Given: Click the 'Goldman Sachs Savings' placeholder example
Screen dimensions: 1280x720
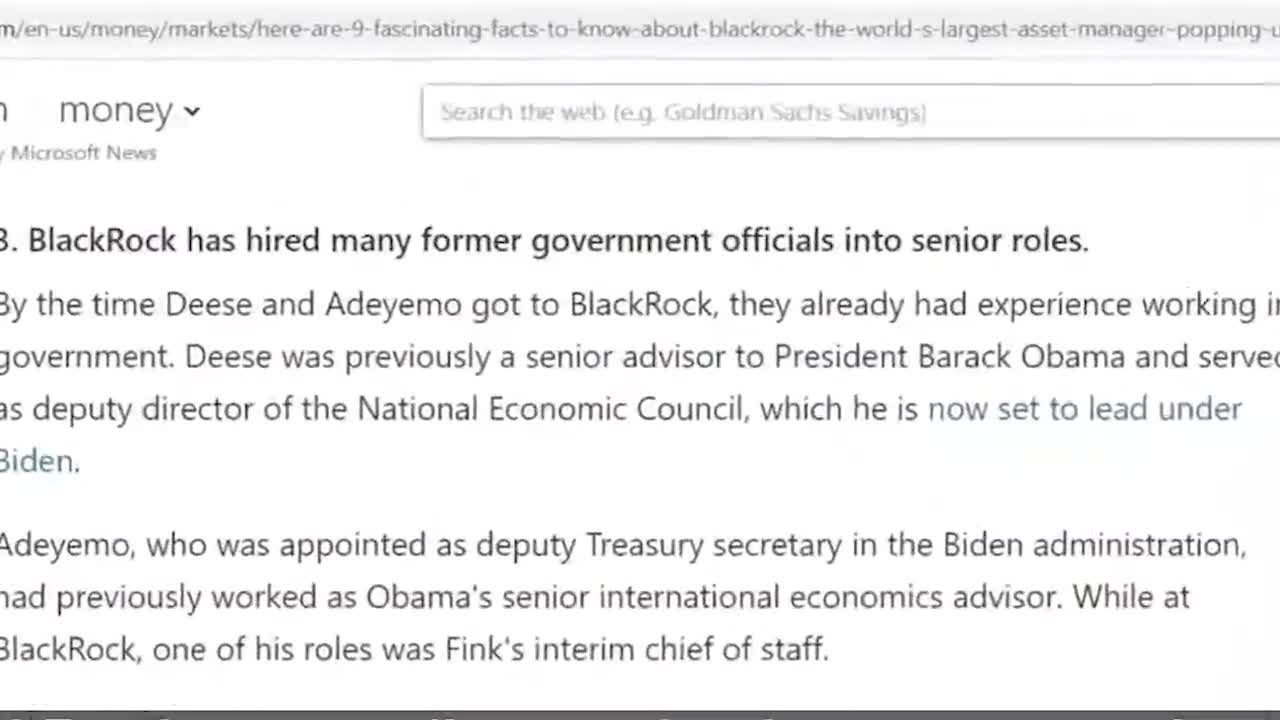Looking at the screenshot, I should coord(794,112).
